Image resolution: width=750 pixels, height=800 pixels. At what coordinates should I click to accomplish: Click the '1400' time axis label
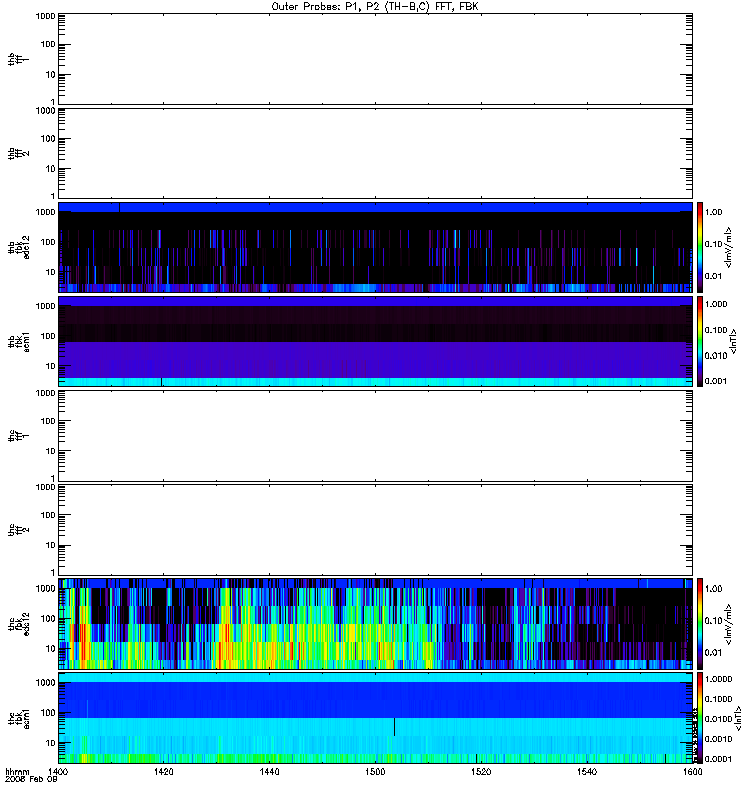pos(58,772)
